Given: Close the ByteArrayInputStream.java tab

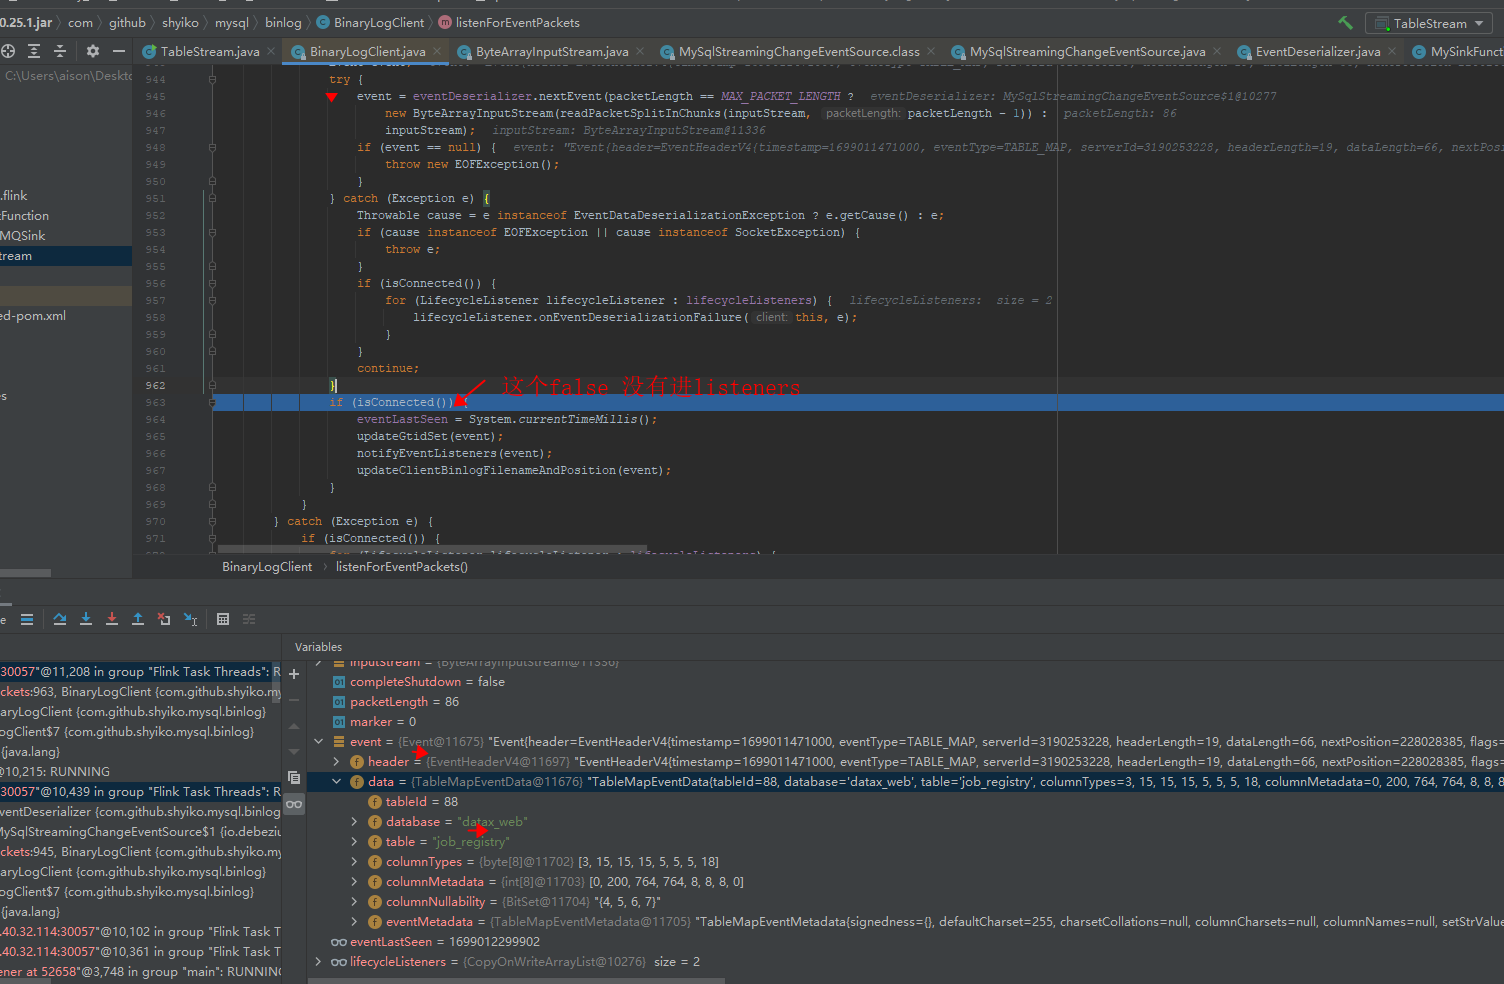Looking at the screenshot, I should click(x=640, y=51).
